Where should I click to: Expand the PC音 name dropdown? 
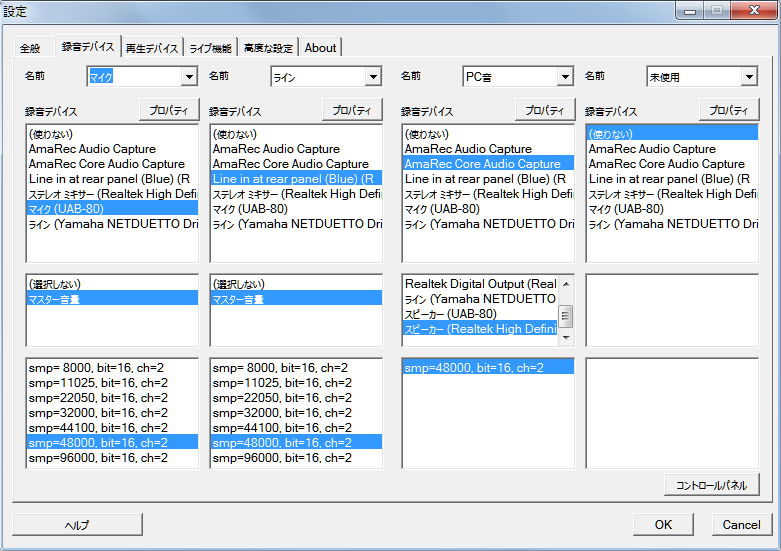565,77
